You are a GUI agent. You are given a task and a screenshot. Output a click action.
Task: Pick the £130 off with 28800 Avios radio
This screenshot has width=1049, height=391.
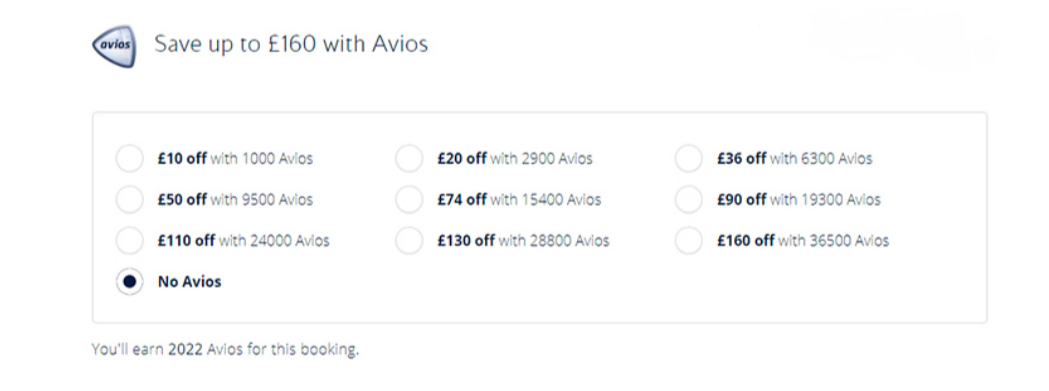click(x=409, y=240)
